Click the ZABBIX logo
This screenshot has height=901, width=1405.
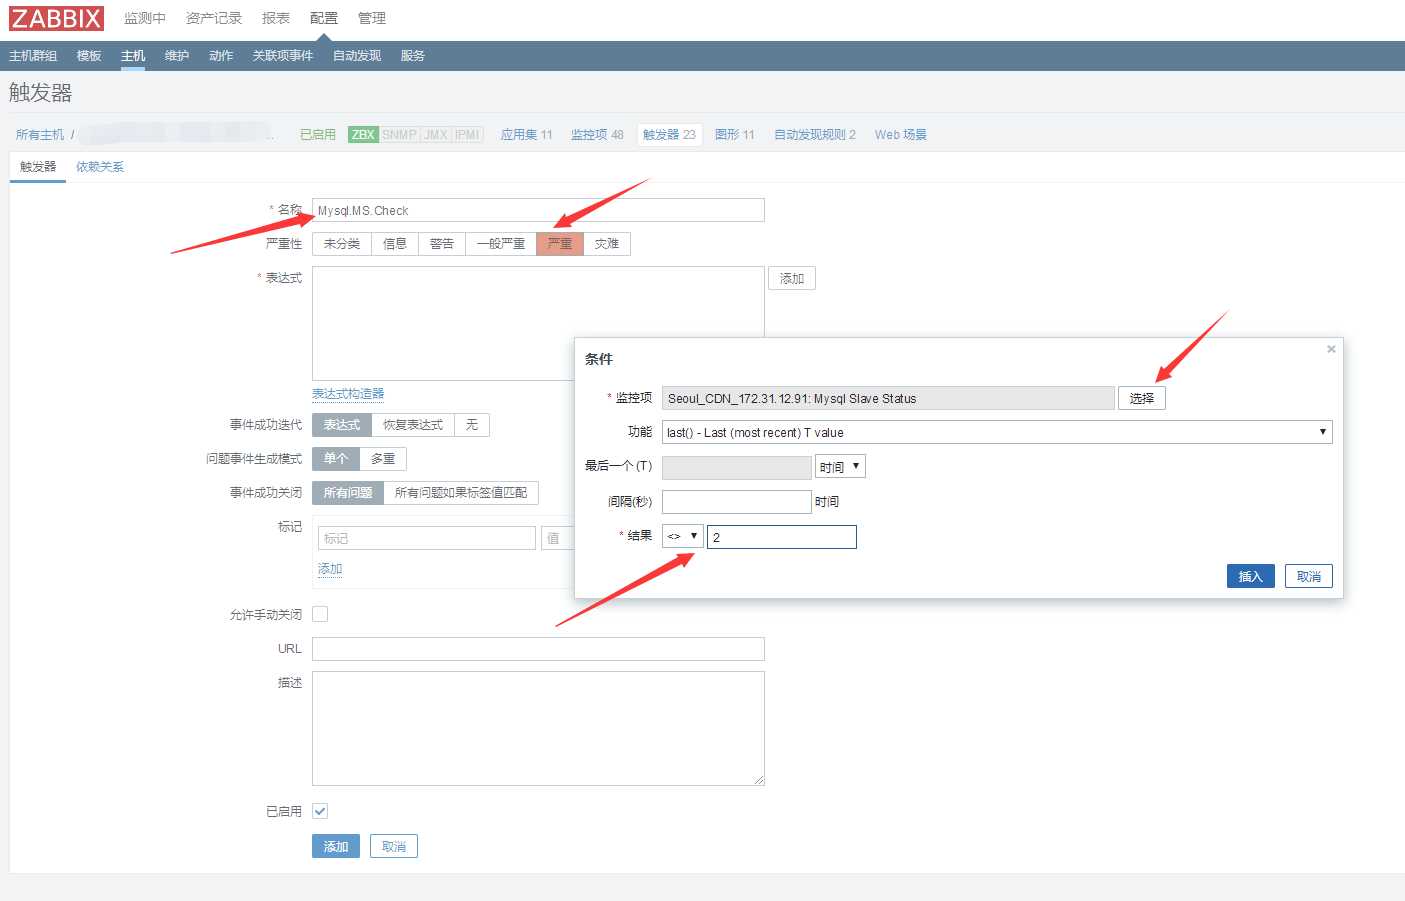[56, 18]
